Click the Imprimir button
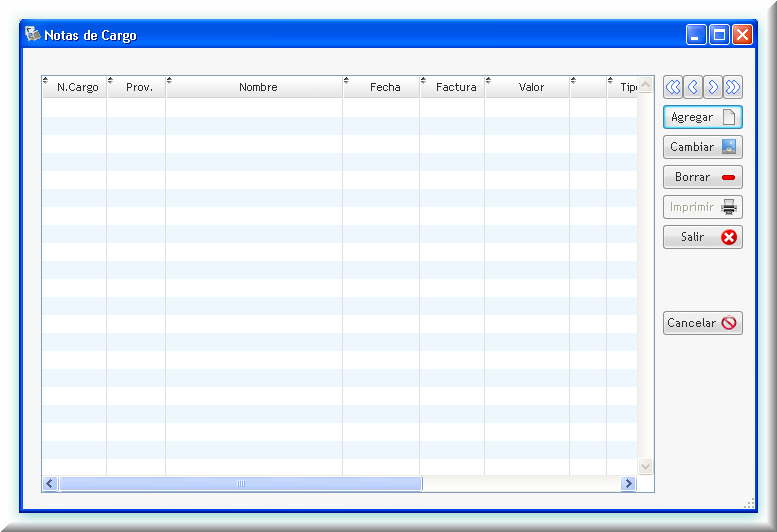 point(703,207)
